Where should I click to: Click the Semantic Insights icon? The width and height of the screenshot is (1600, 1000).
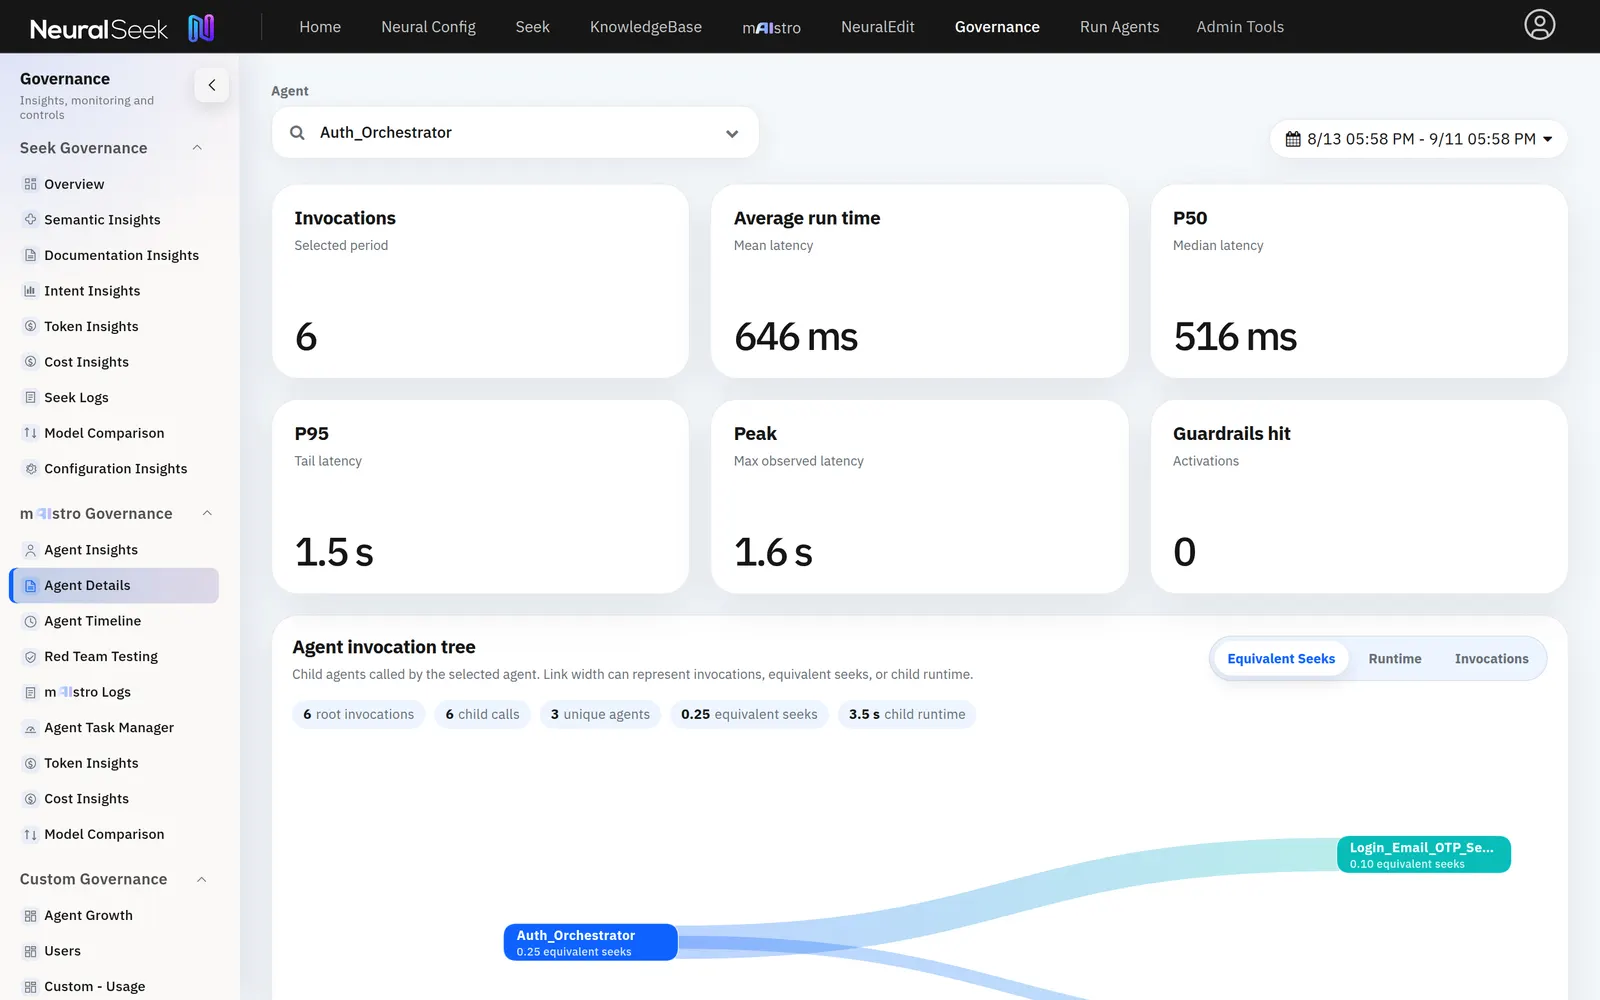coord(30,220)
